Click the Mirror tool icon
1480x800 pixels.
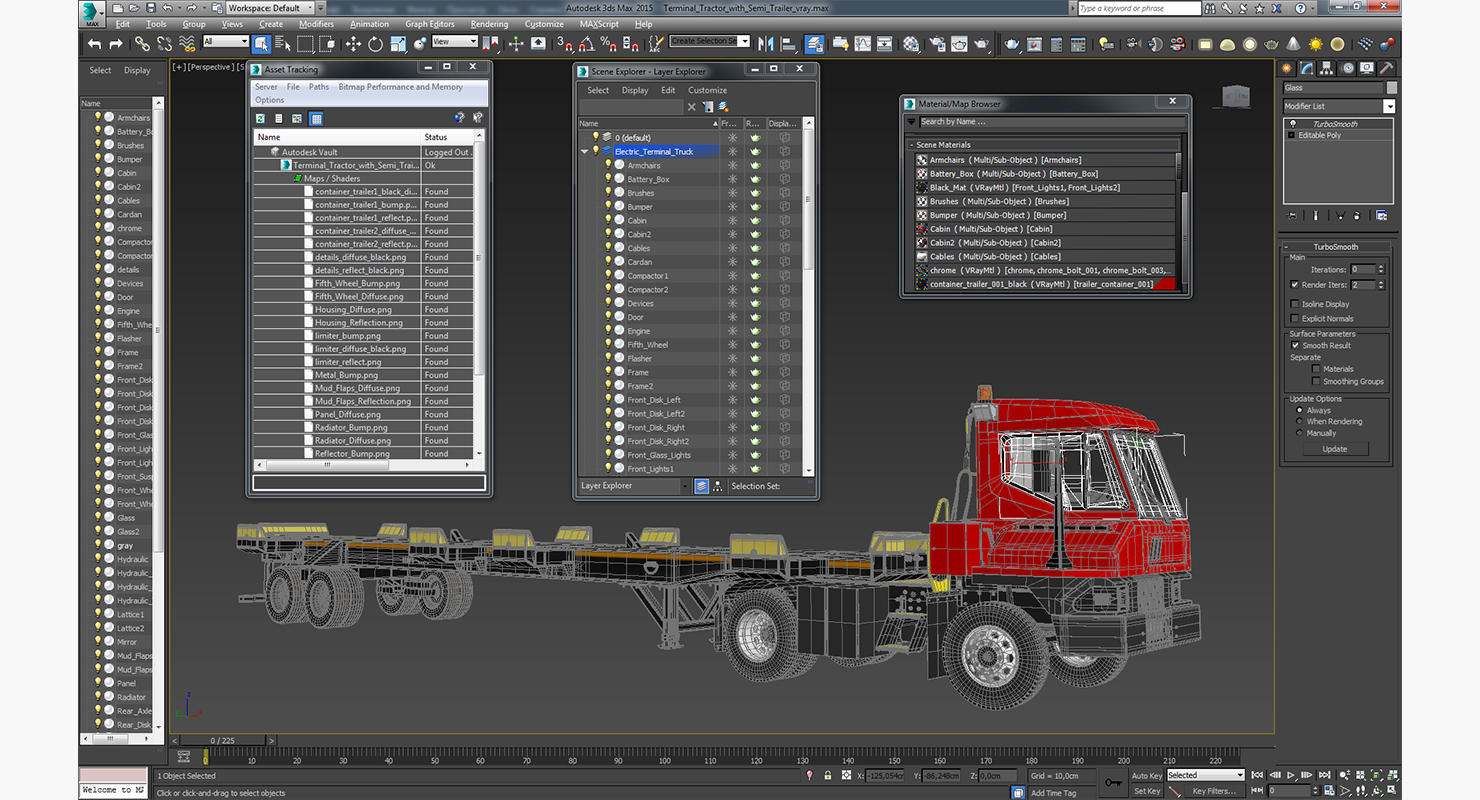[x=767, y=44]
